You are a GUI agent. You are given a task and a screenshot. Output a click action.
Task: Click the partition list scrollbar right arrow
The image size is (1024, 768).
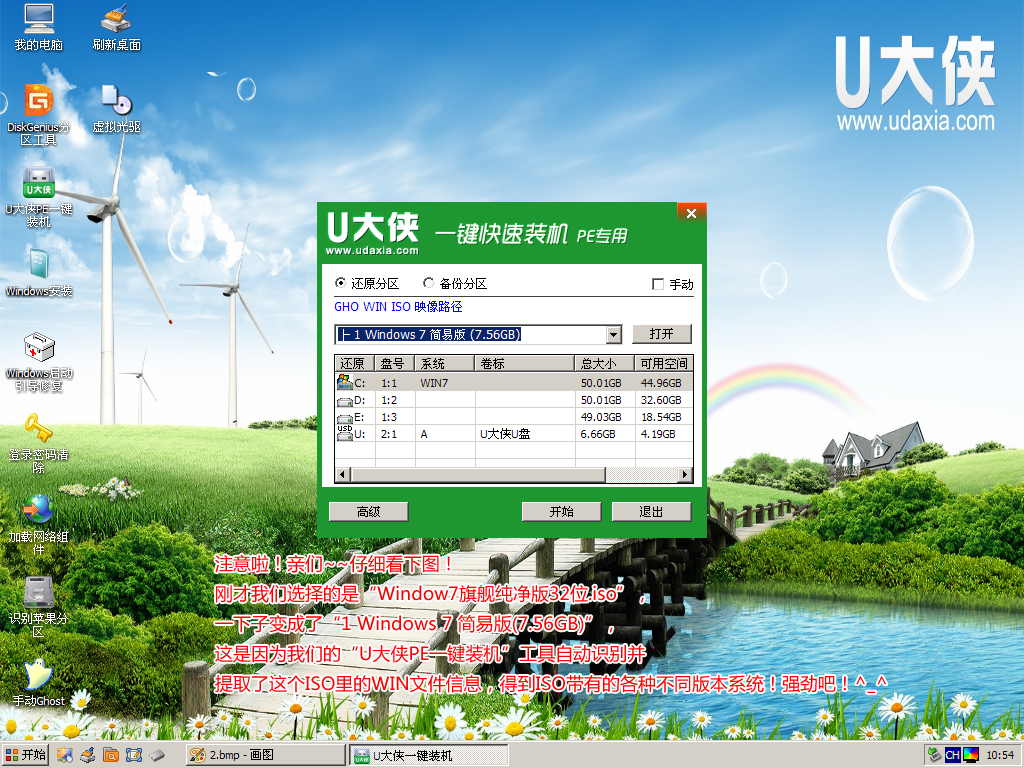[684, 474]
